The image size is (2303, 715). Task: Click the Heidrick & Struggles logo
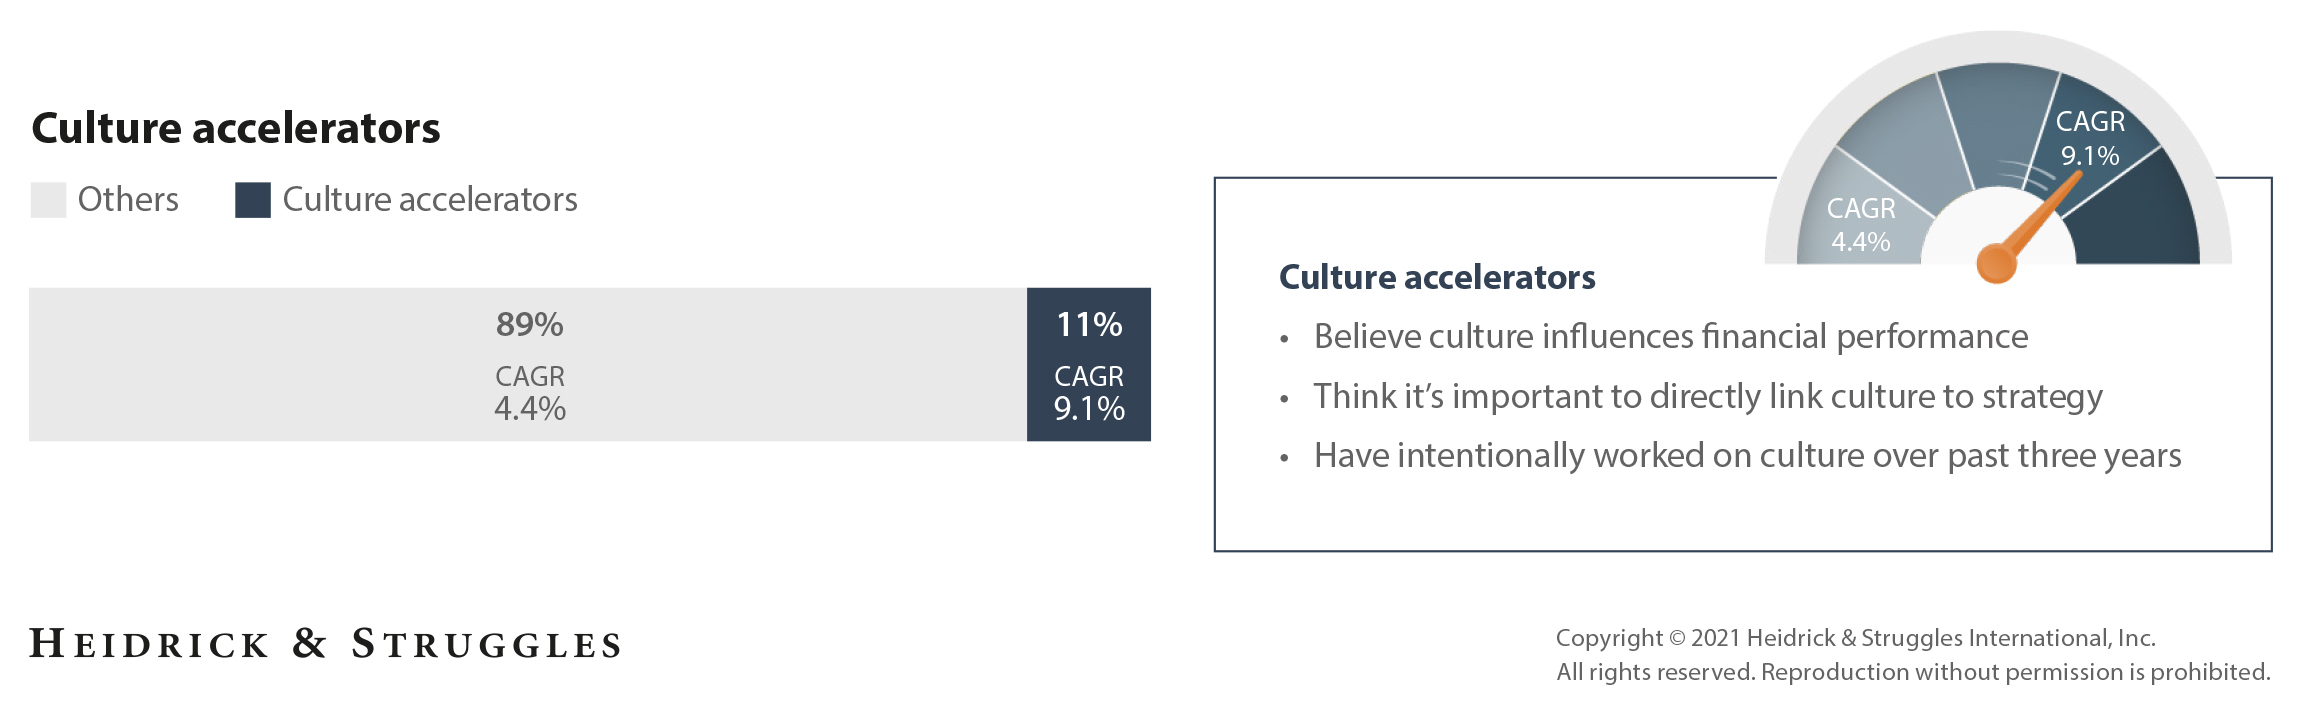325,644
